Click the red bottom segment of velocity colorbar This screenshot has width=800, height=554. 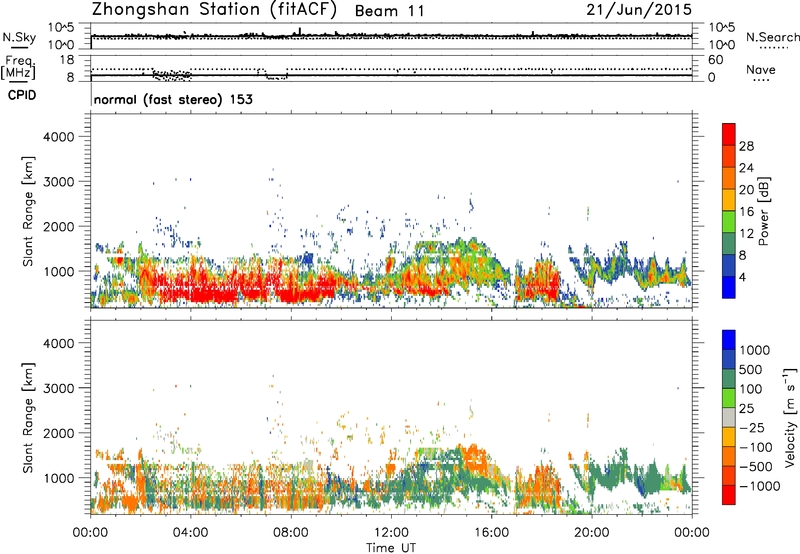click(x=729, y=494)
